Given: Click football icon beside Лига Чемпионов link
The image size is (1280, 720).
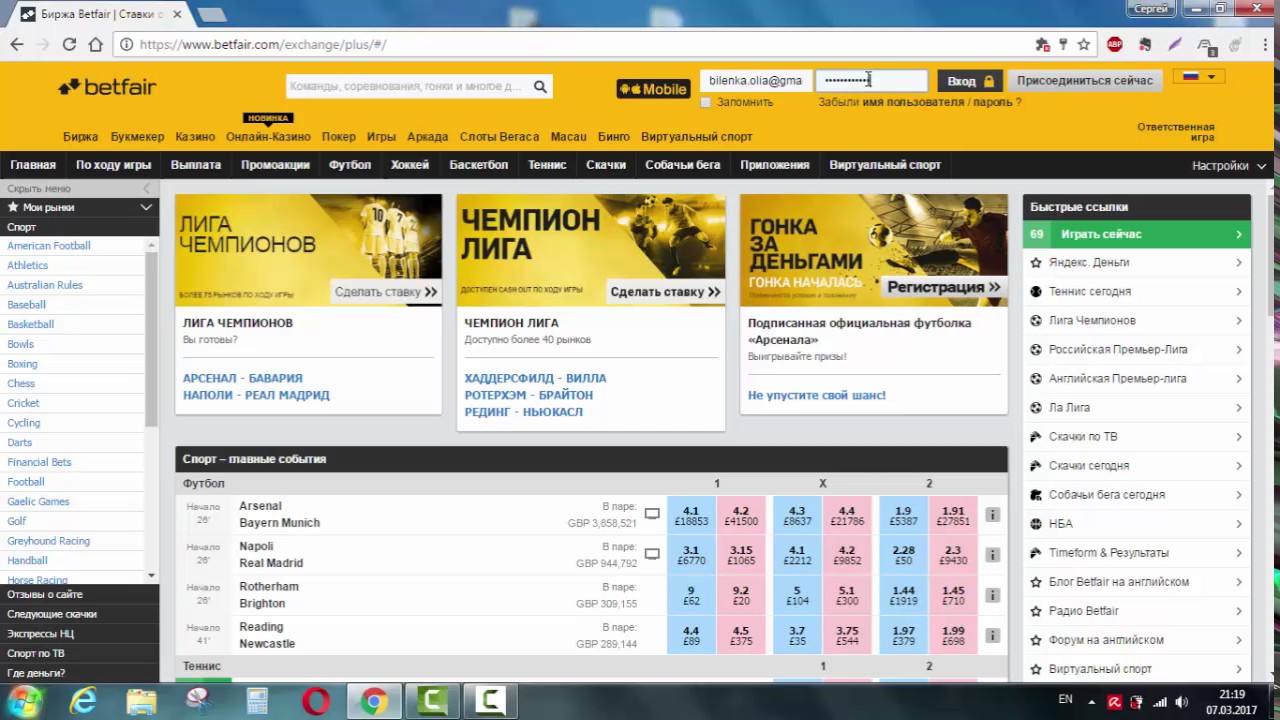Looking at the screenshot, I should [x=1036, y=320].
